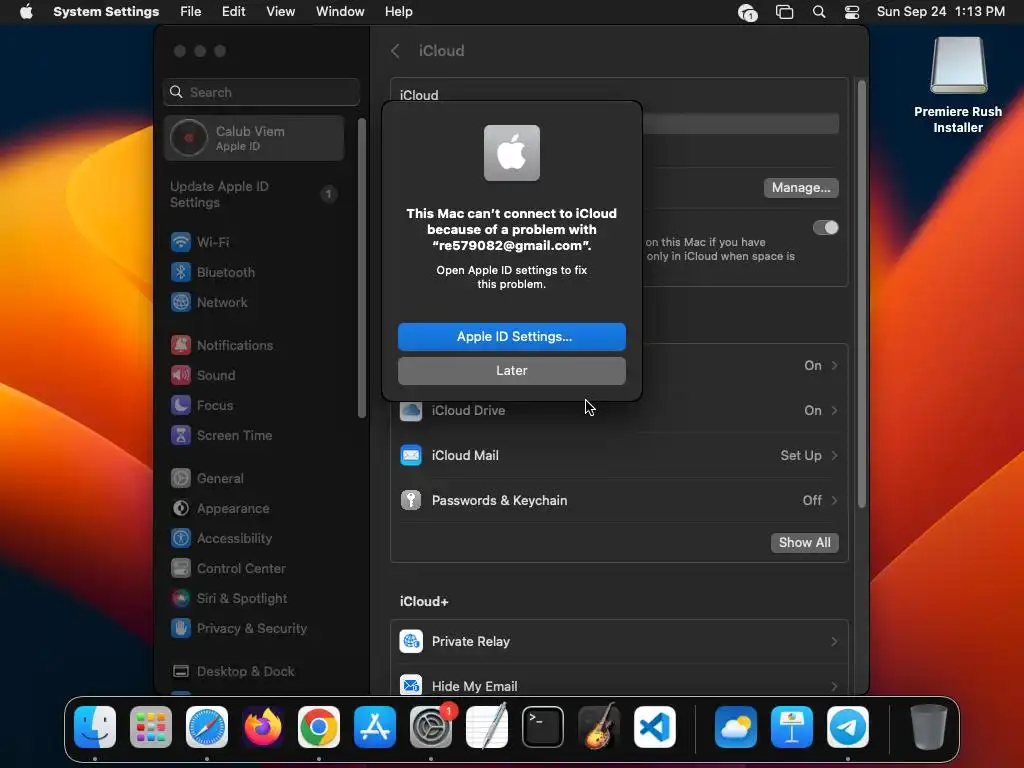
Task: Expand Passwords & Keychain Off chevron
Action: click(x=835, y=500)
